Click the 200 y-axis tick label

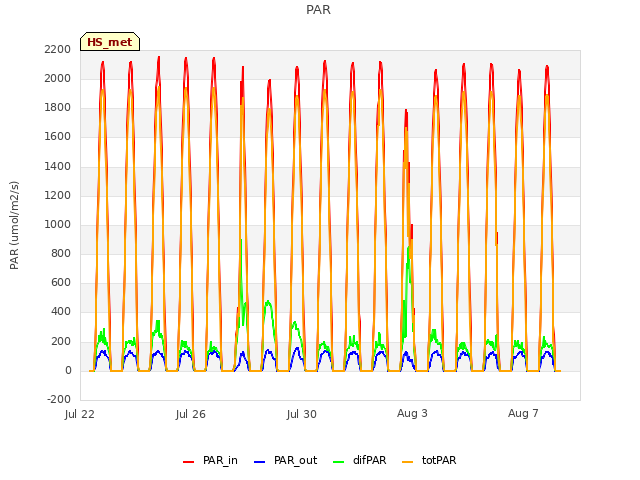coord(61,341)
